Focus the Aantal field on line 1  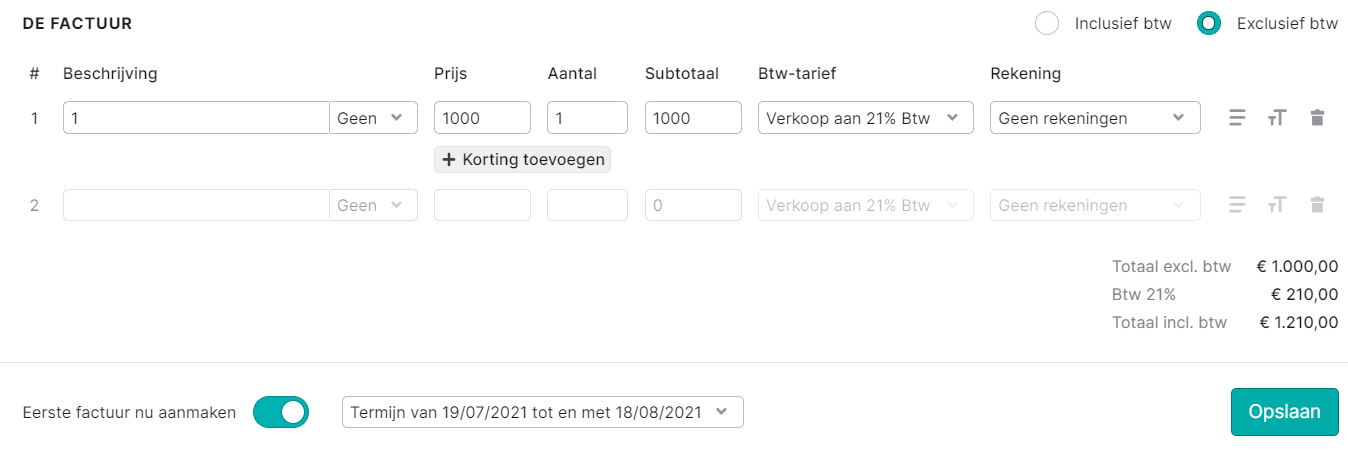(x=587, y=118)
